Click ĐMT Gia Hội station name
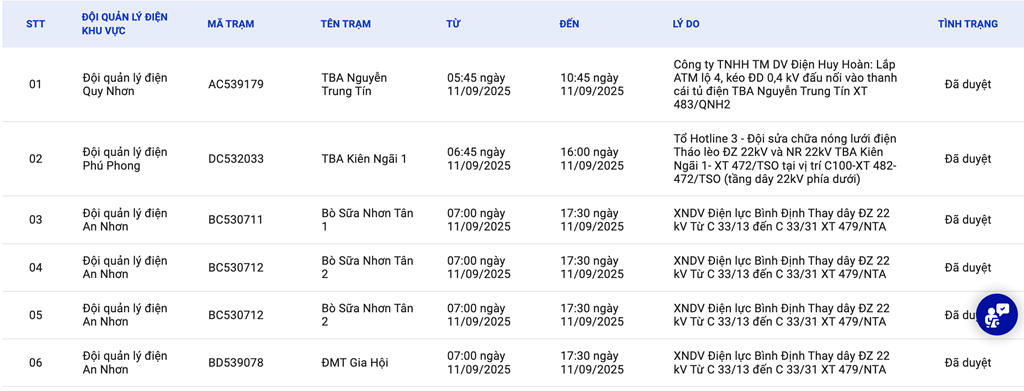Screen dimensions: 1024x391 [x=355, y=362]
